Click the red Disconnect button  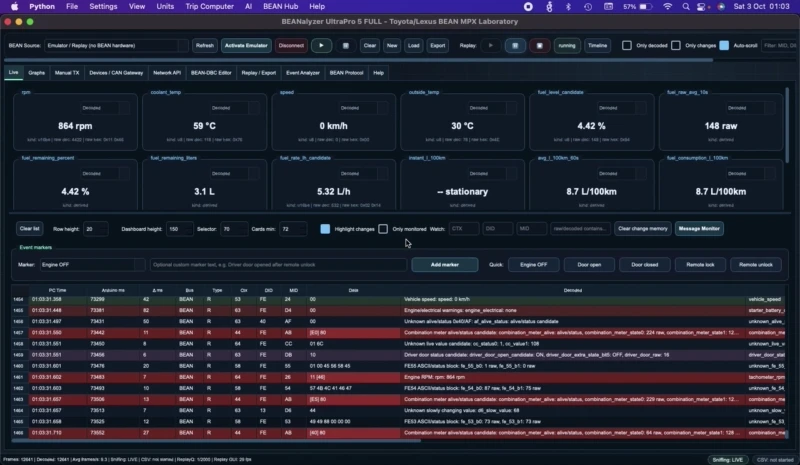[291, 45]
